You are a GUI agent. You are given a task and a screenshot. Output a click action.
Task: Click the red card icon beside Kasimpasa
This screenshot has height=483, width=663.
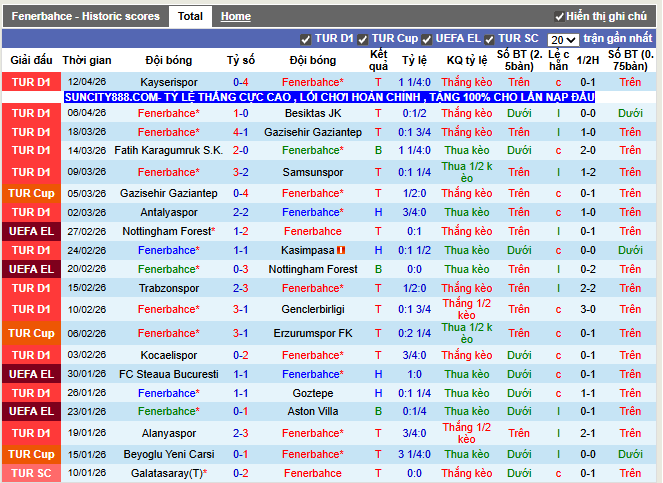[342, 250]
